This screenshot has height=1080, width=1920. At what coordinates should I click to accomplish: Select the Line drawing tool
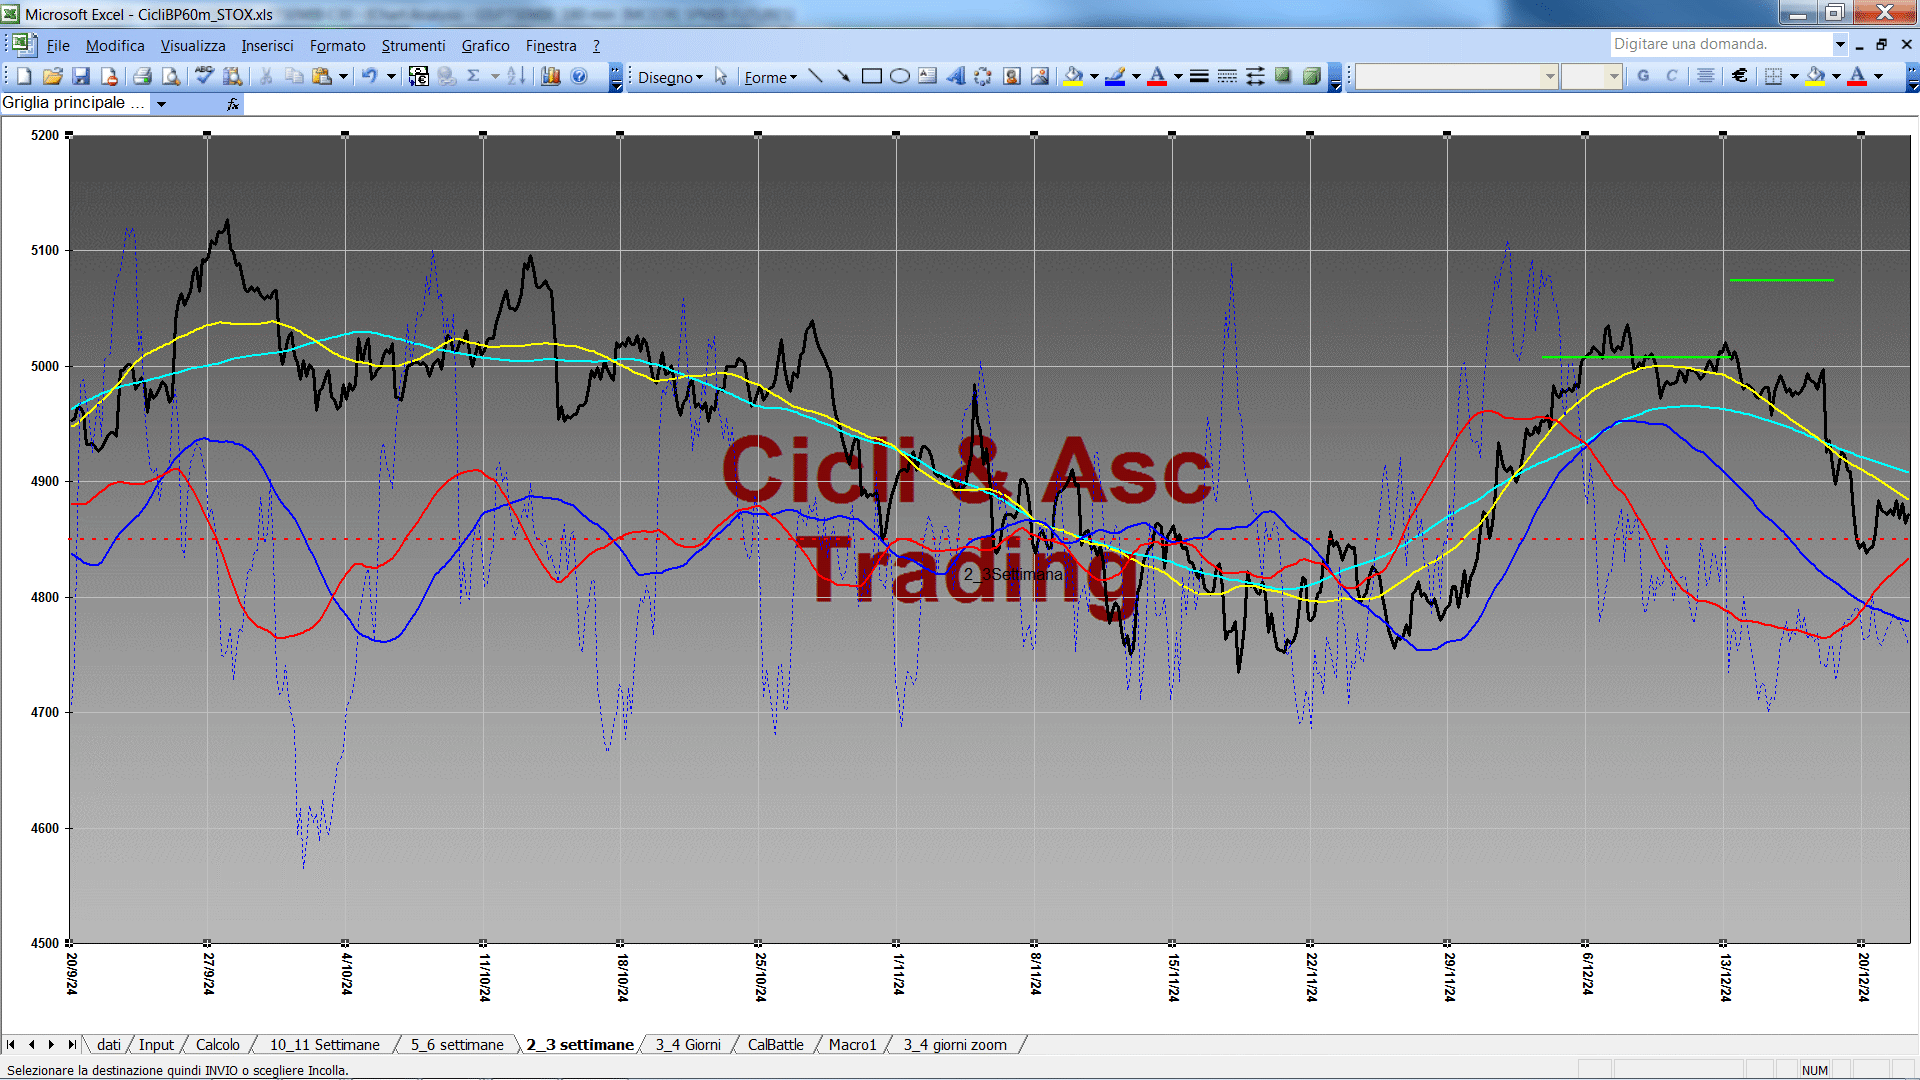click(816, 76)
